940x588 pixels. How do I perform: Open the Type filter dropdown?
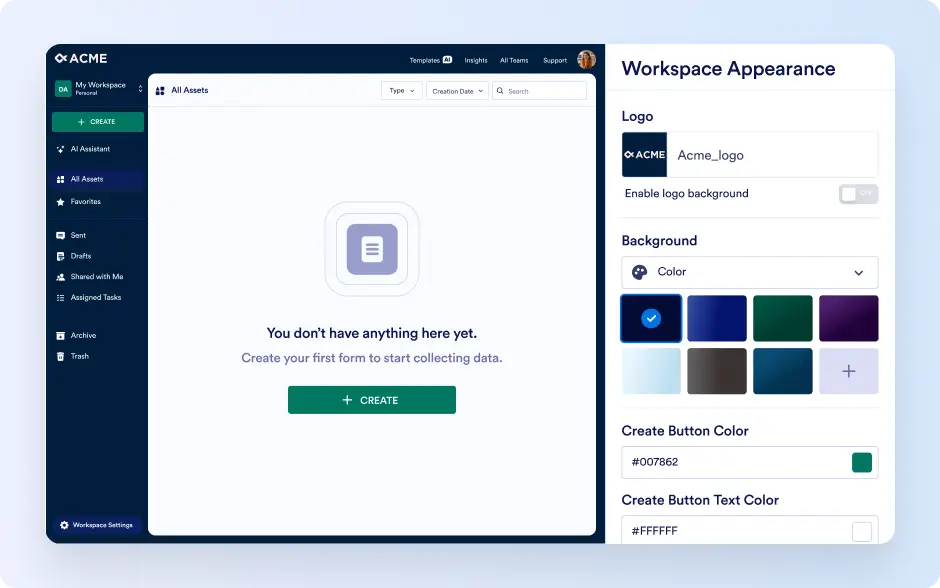(x=402, y=91)
